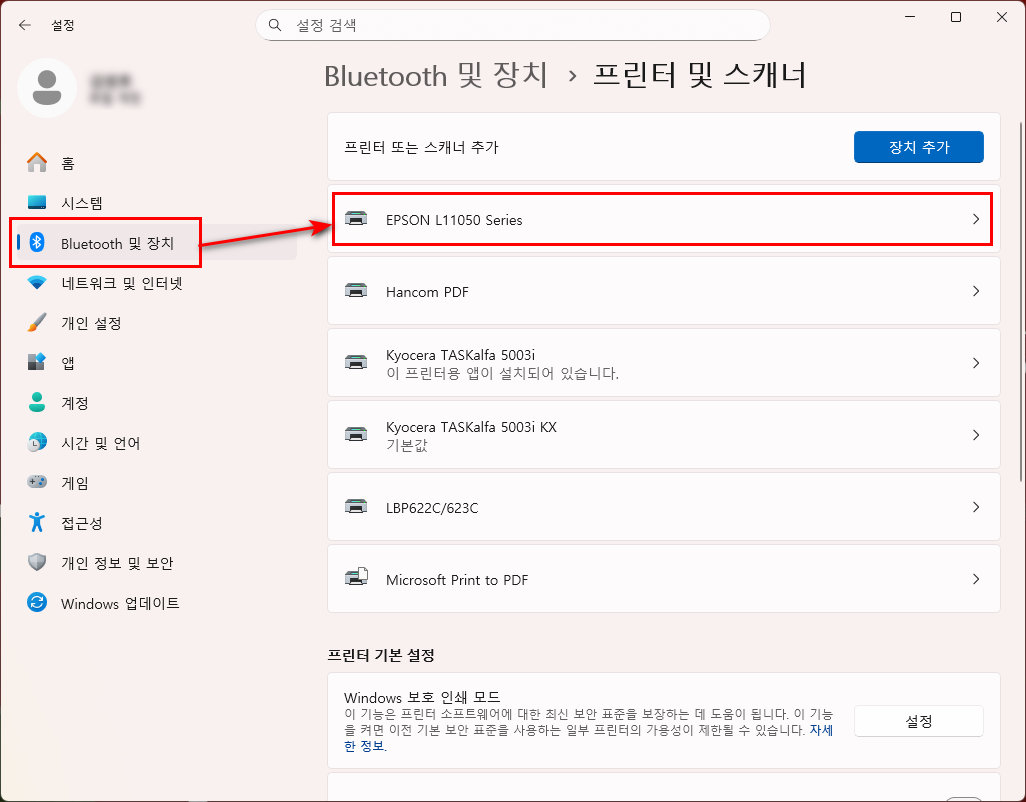Minimize the Settings window
Viewport: 1026px width, 802px height.
(910, 17)
